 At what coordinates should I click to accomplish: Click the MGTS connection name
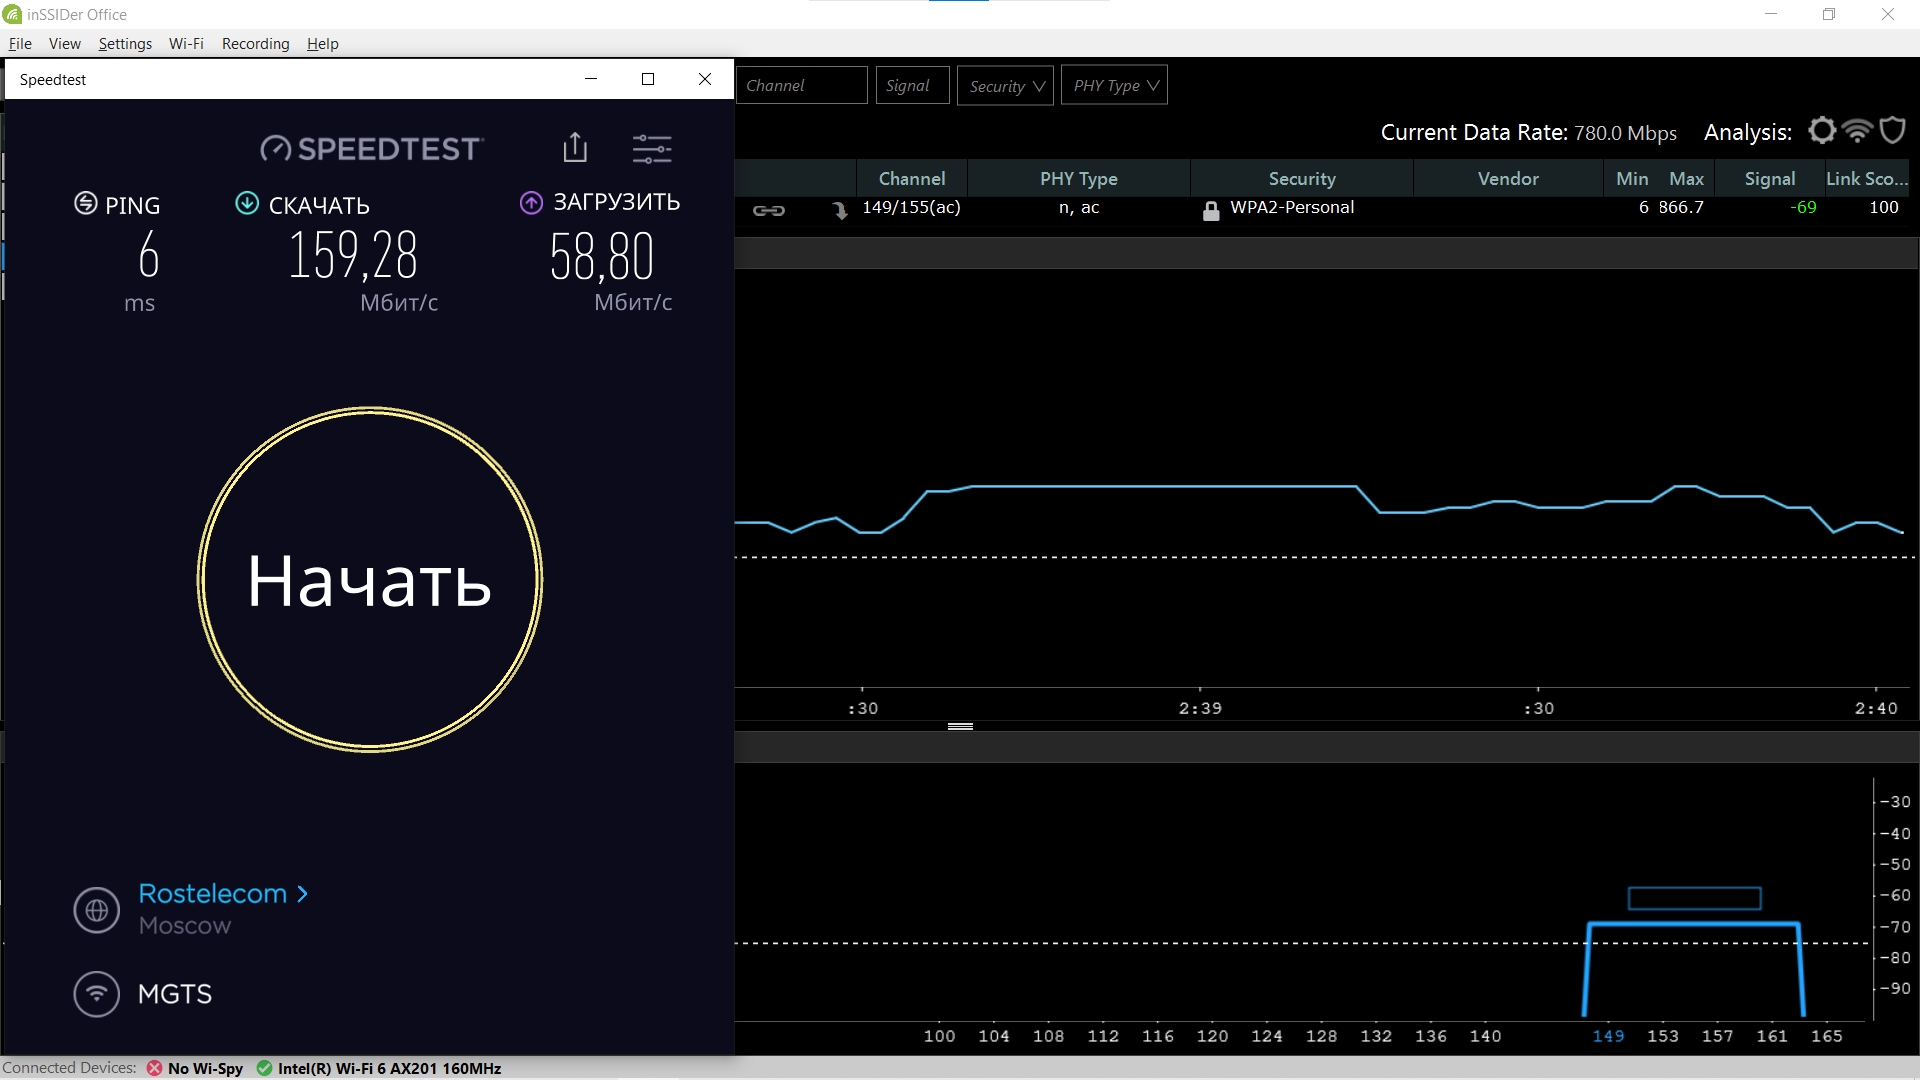[175, 994]
